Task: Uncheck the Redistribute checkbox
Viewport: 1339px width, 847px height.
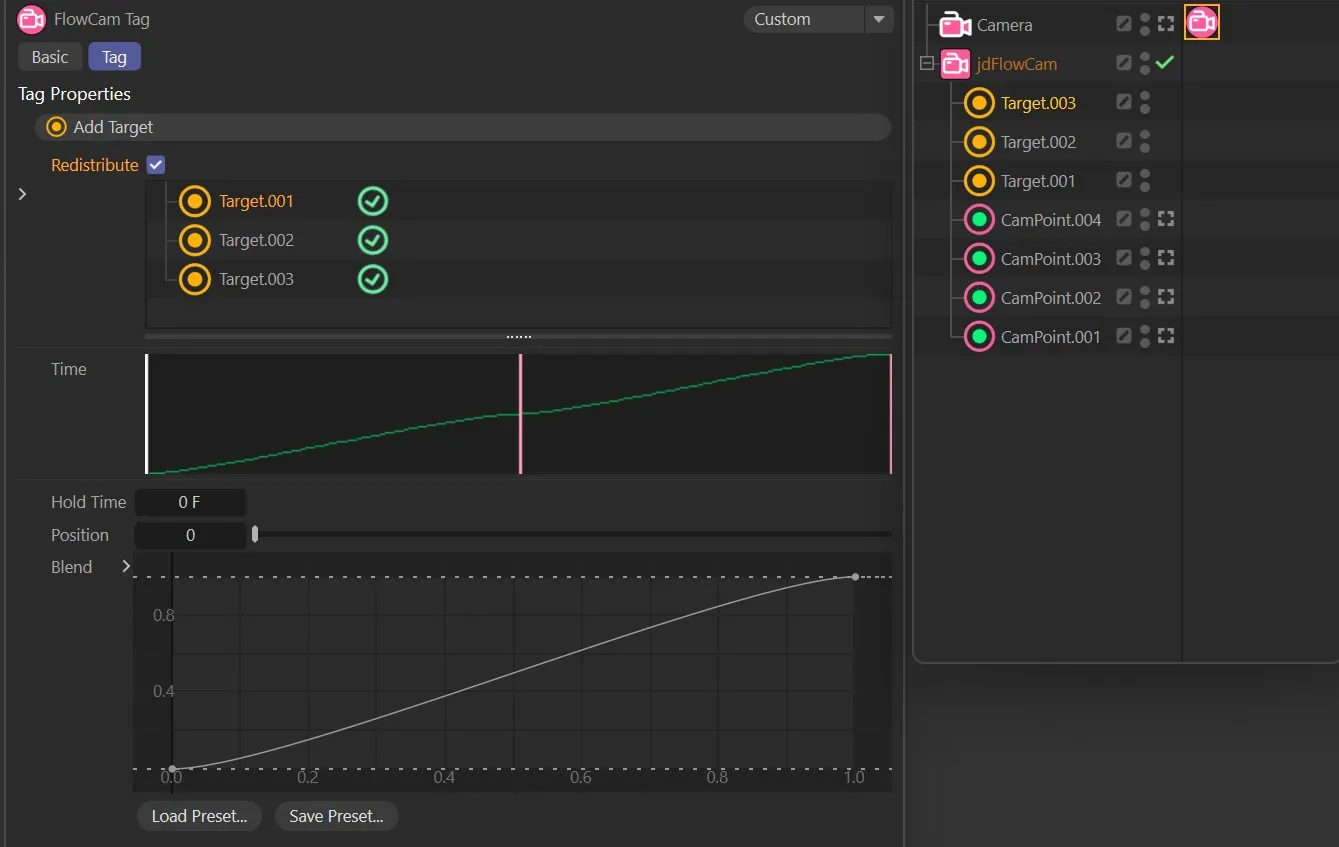Action: tap(155, 164)
